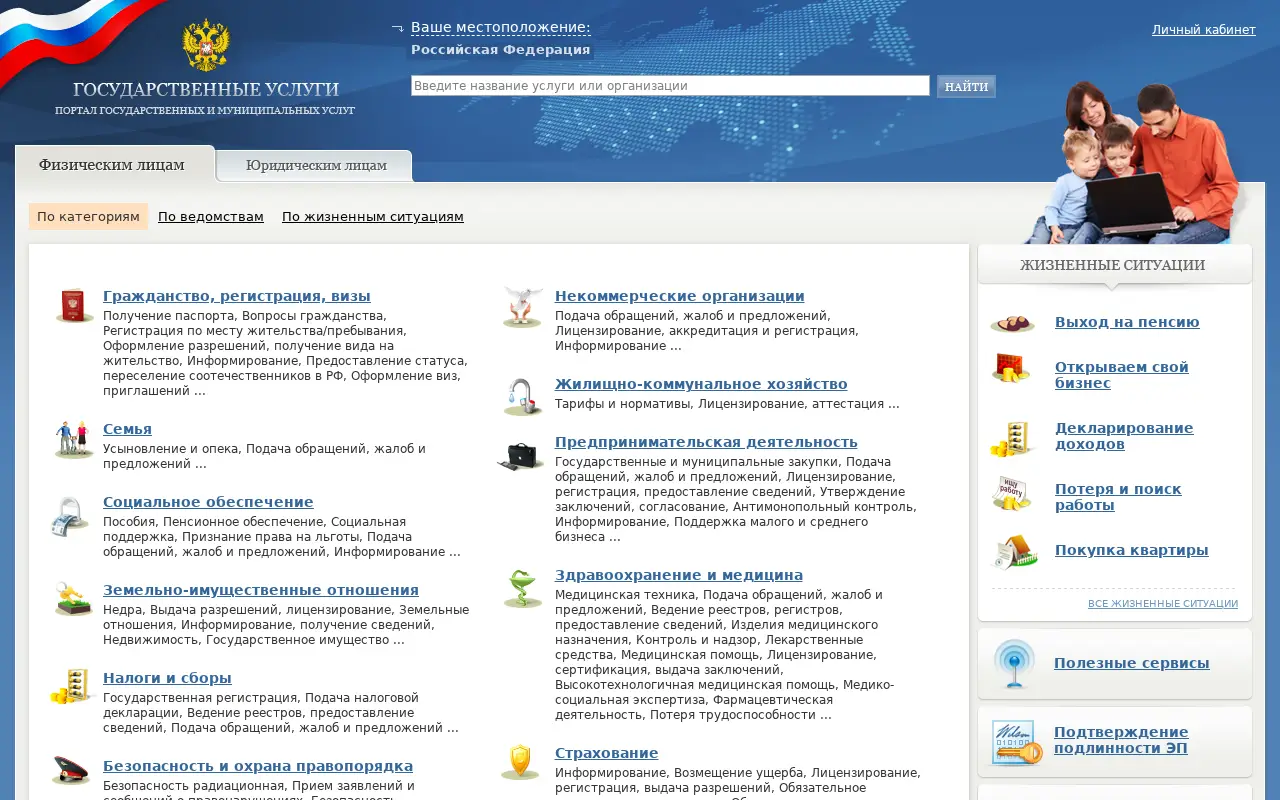This screenshot has width=1280, height=800.
Task: Click the icon beside Земельно-имущественные отношения
Action: [73, 599]
